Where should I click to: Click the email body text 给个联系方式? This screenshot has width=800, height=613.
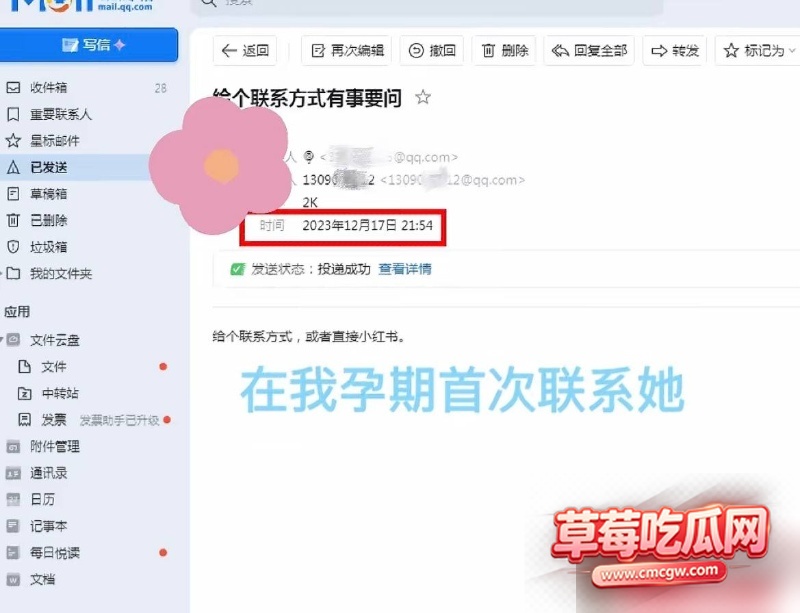(252, 337)
